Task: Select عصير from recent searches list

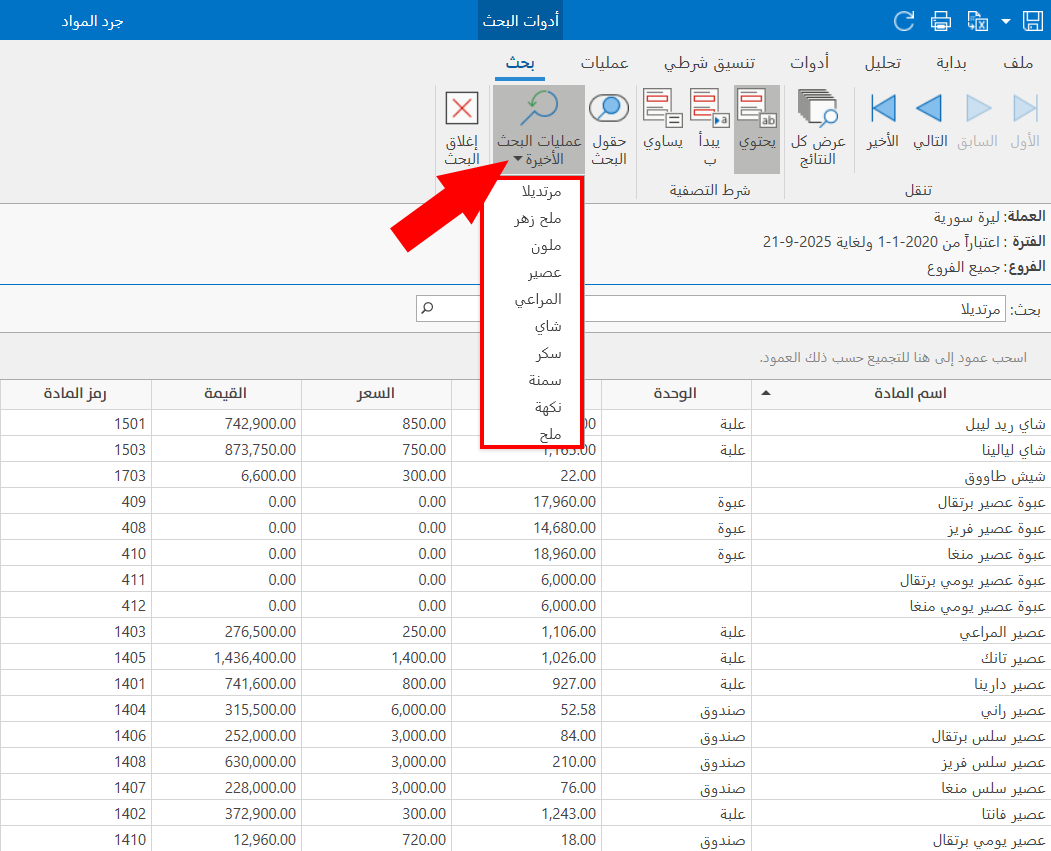Action: [x=545, y=272]
